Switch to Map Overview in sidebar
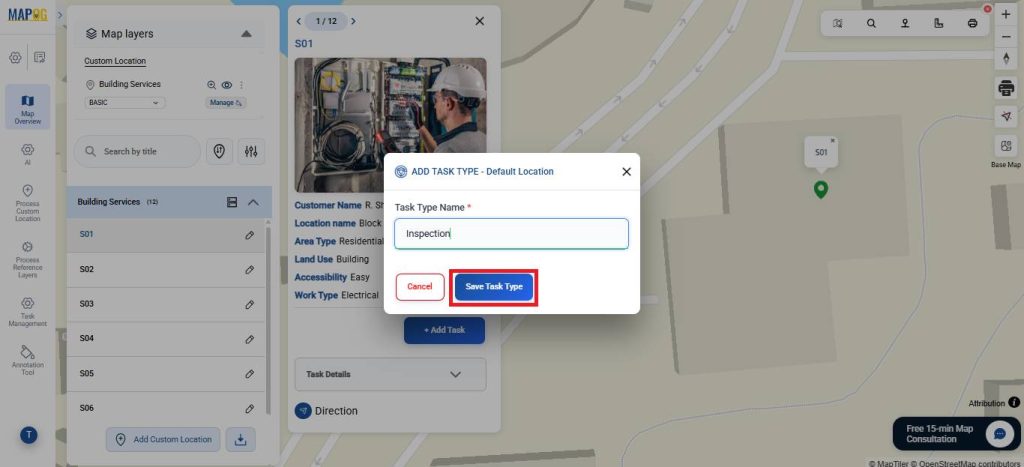The width and height of the screenshot is (1024, 467). 27,107
